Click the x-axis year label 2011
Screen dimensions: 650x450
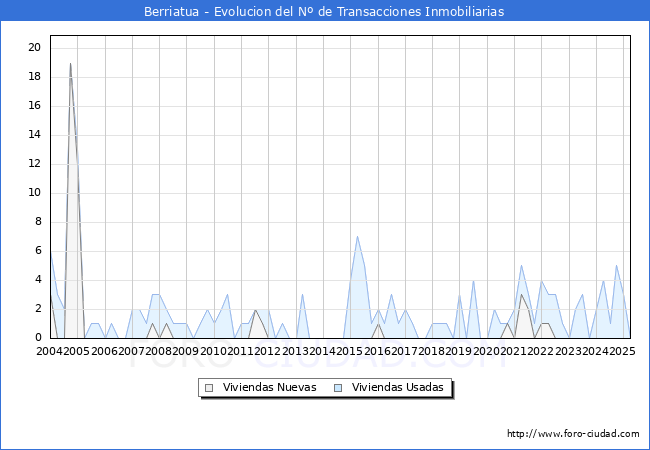coord(241,351)
